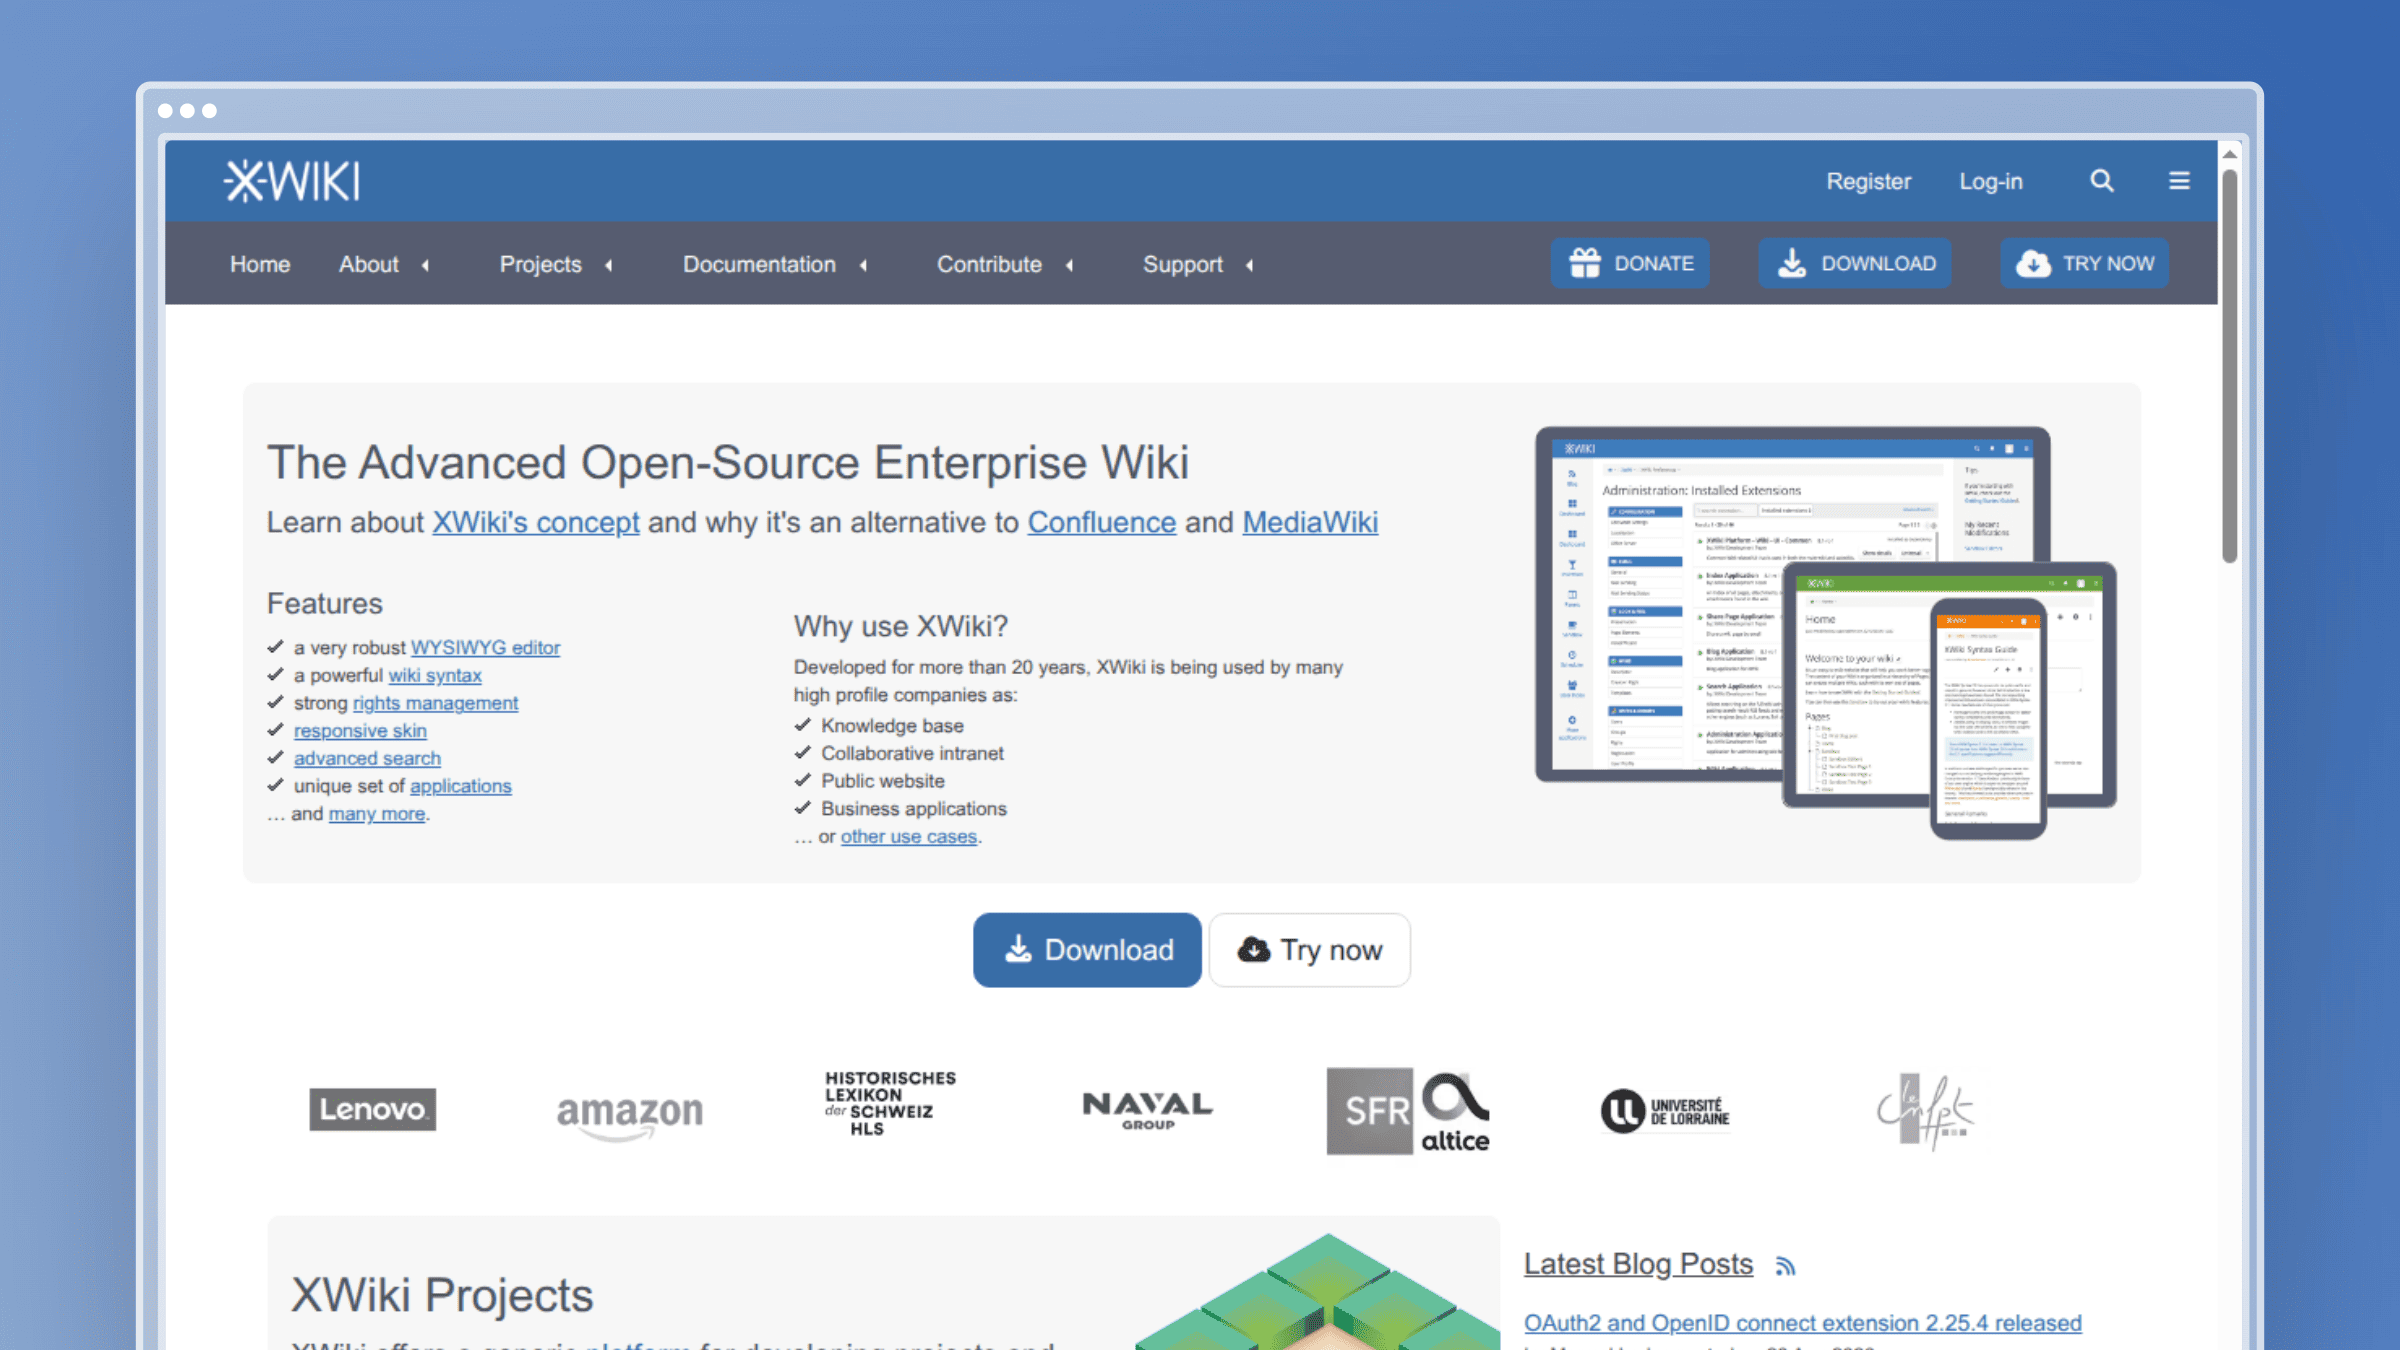This screenshot has width=2400, height=1350.
Task: Click the Business applications list item
Action: click(x=913, y=809)
